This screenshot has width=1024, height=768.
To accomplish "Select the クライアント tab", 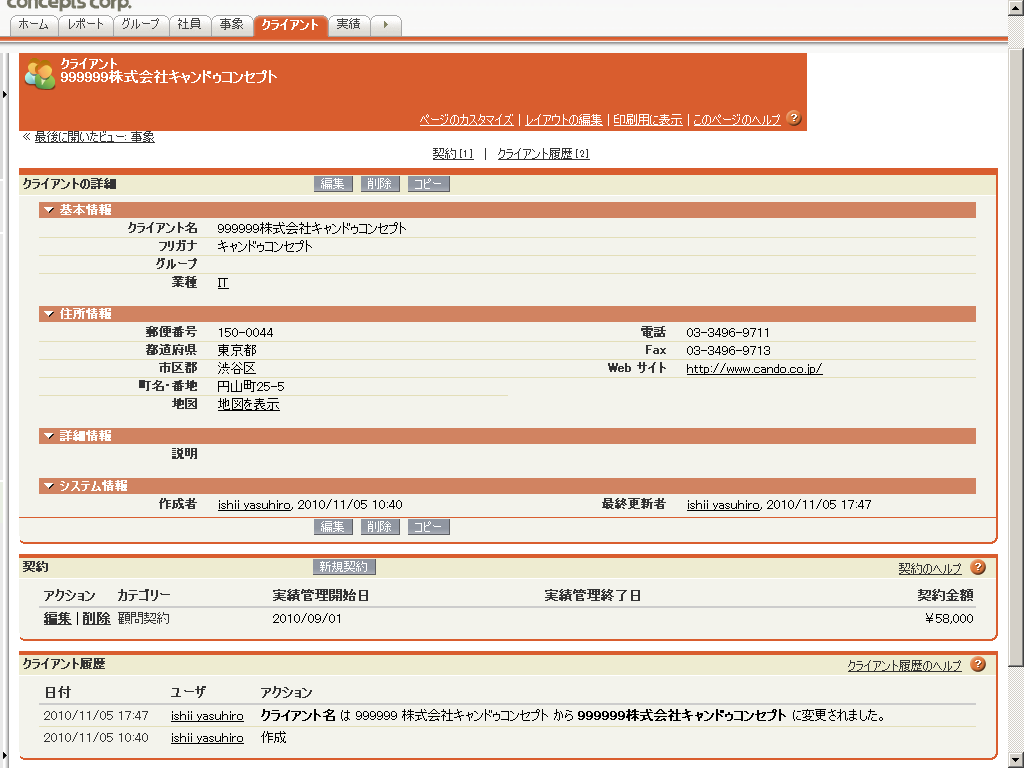I will (290, 25).
